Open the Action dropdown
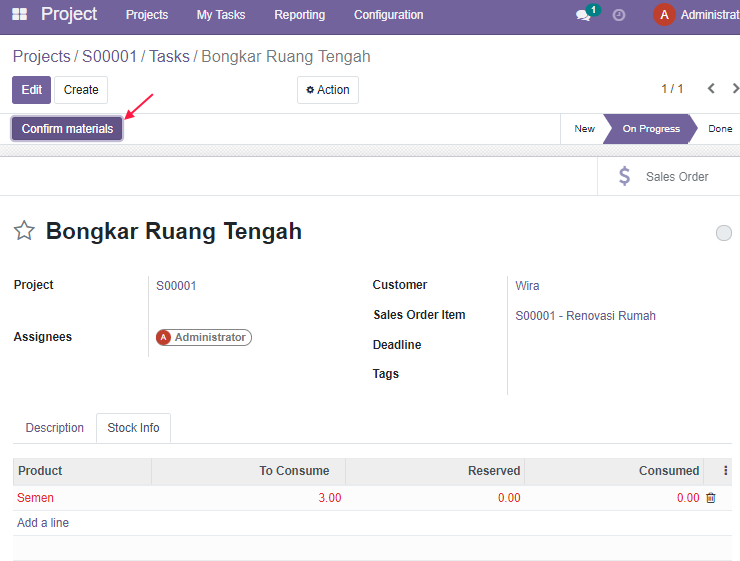 point(328,90)
